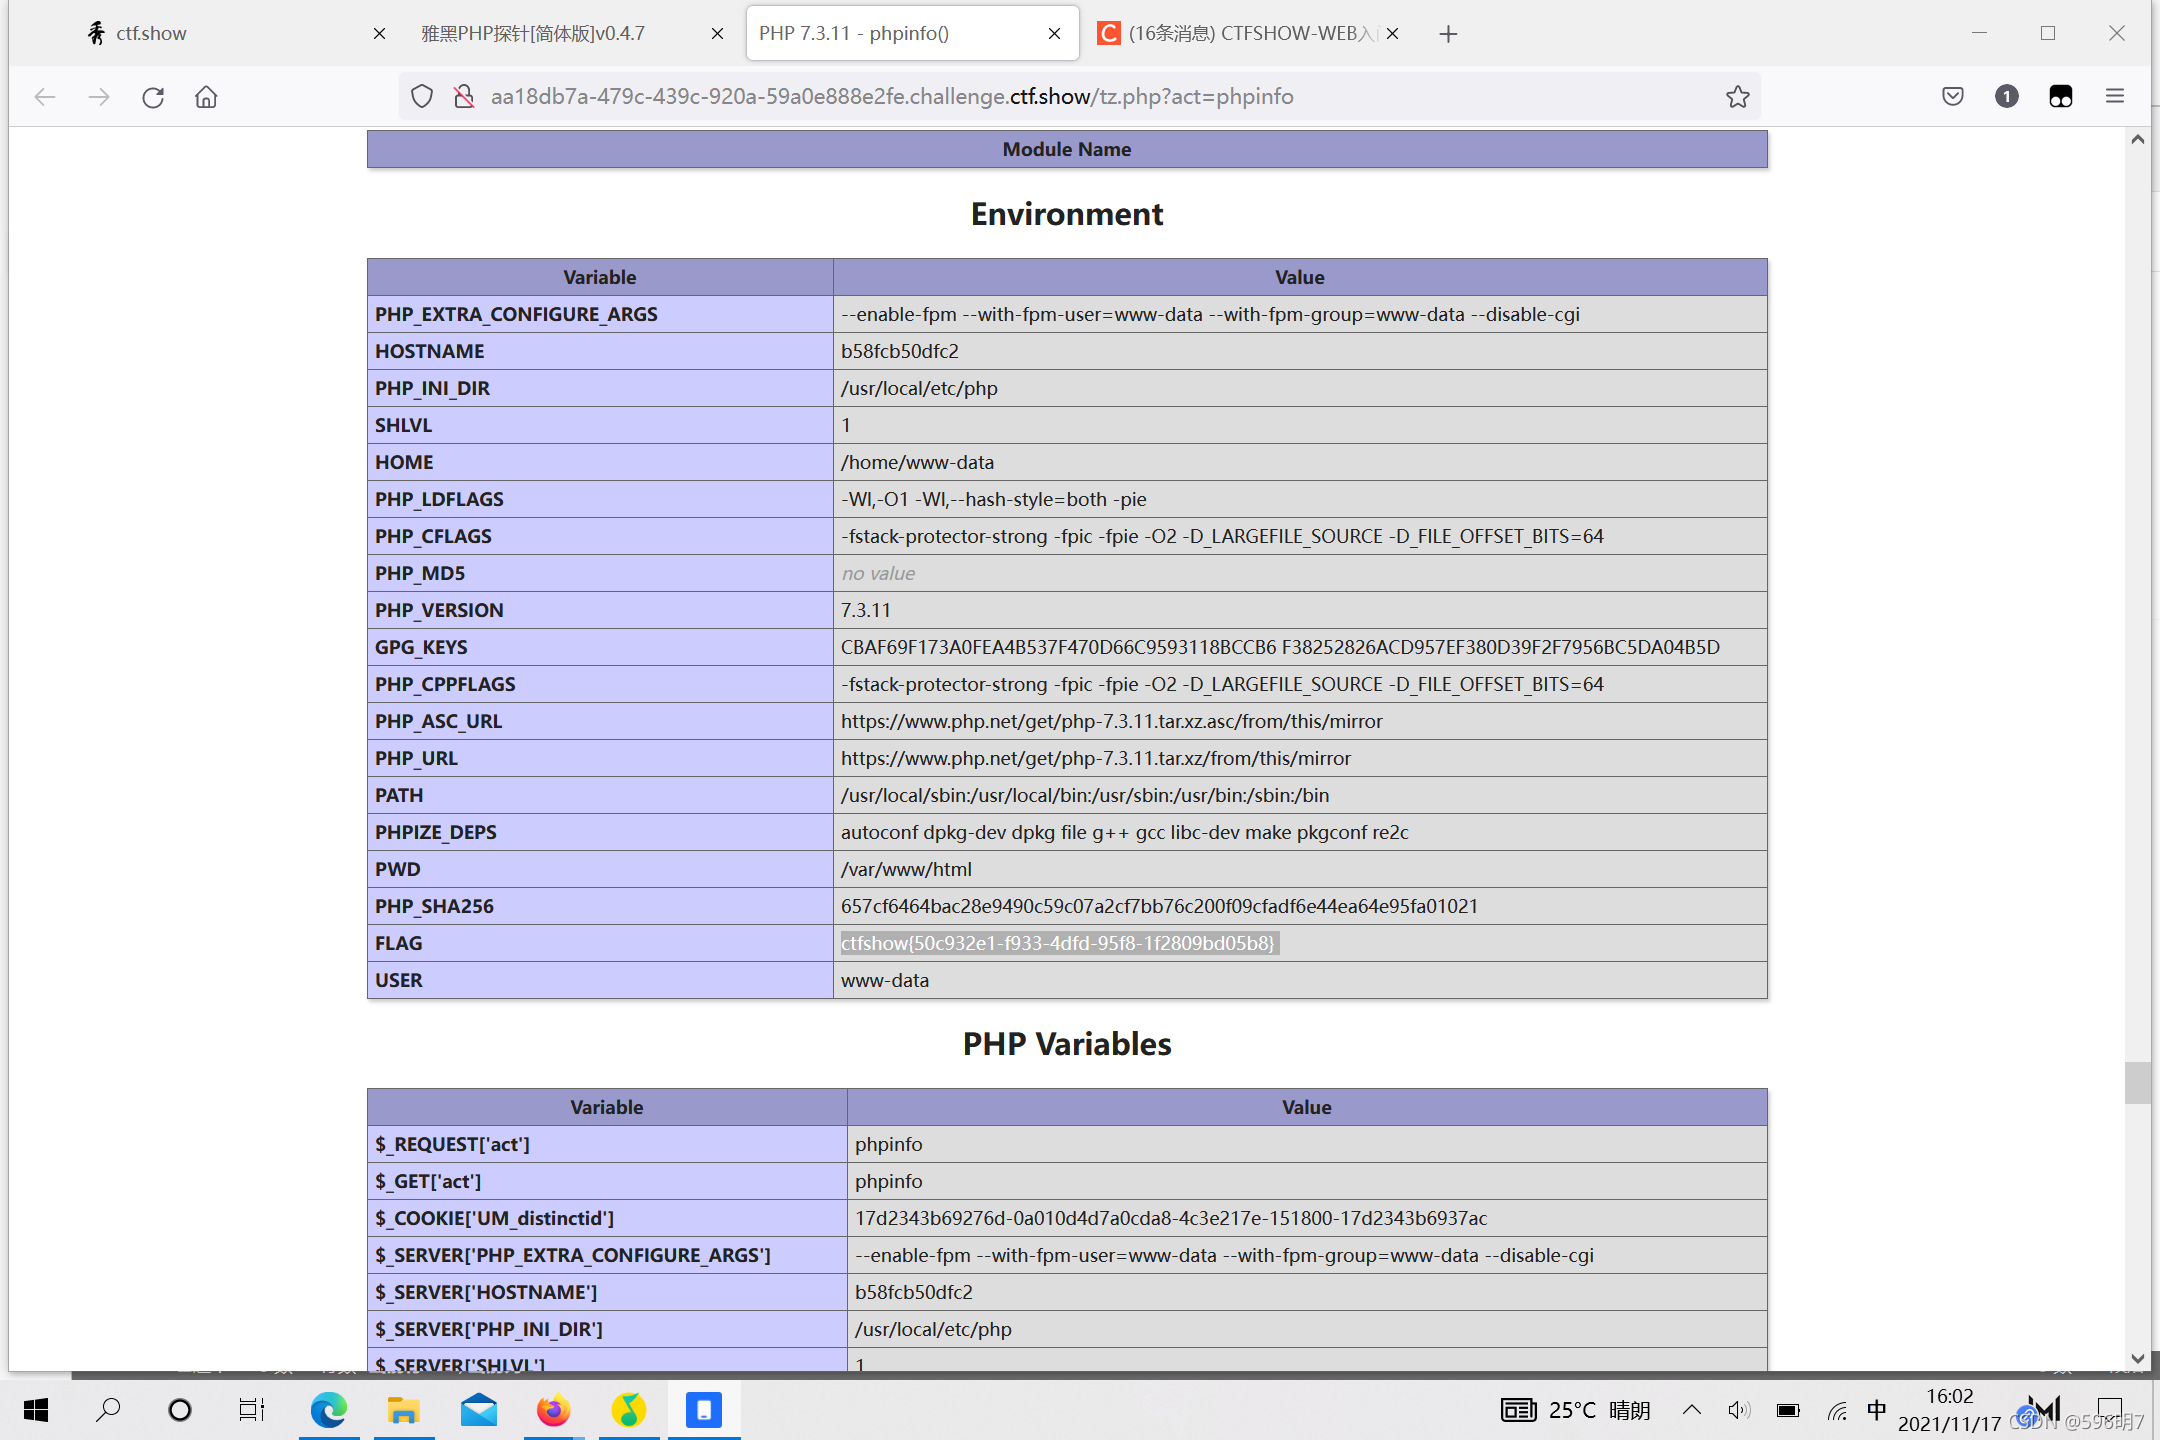
Task: Open the Windows Start menu
Action: 36,1411
